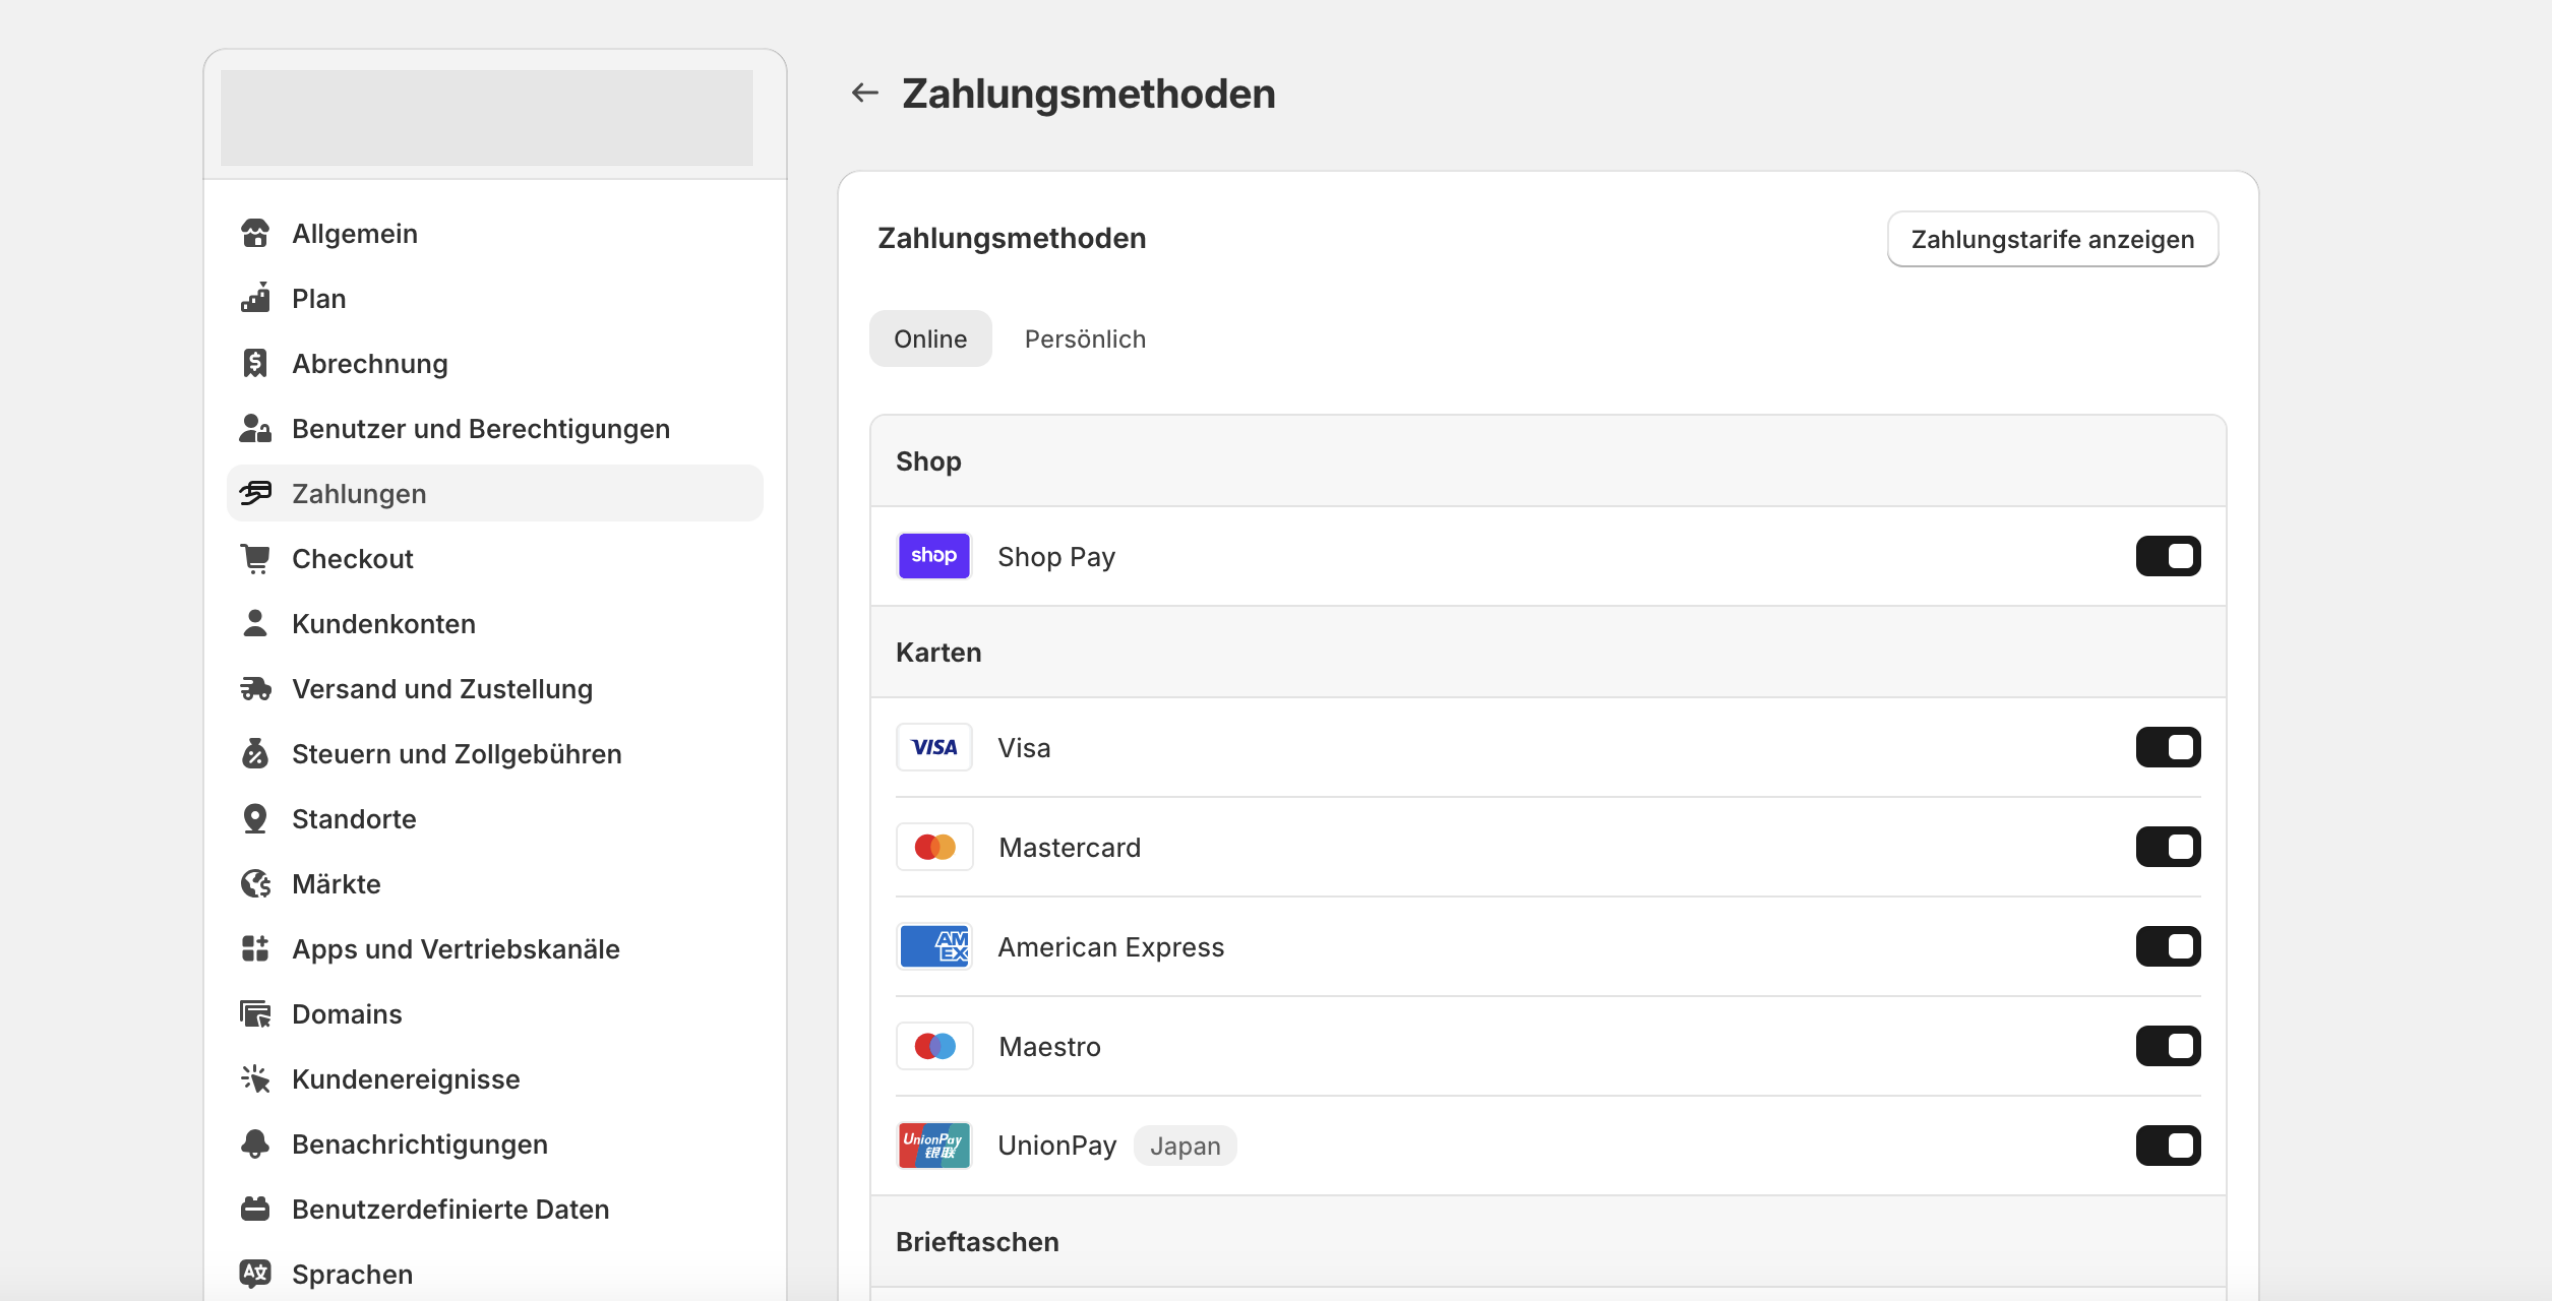This screenshot has width=2552, height=1301.
Task: Click the Kundenereignisse cursor icon
Action: pos(255,1078)
